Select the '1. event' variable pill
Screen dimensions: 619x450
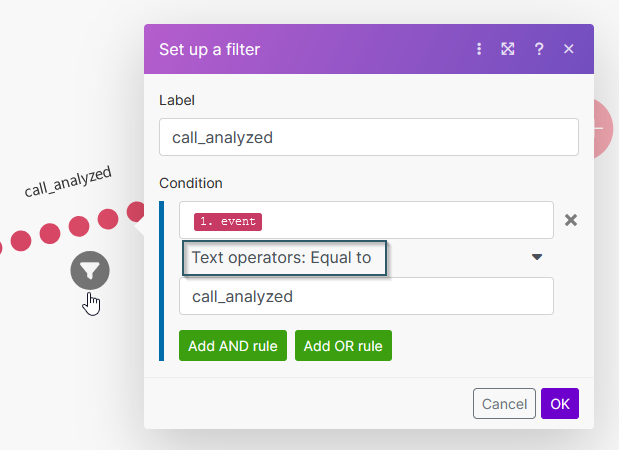[228, 221]
